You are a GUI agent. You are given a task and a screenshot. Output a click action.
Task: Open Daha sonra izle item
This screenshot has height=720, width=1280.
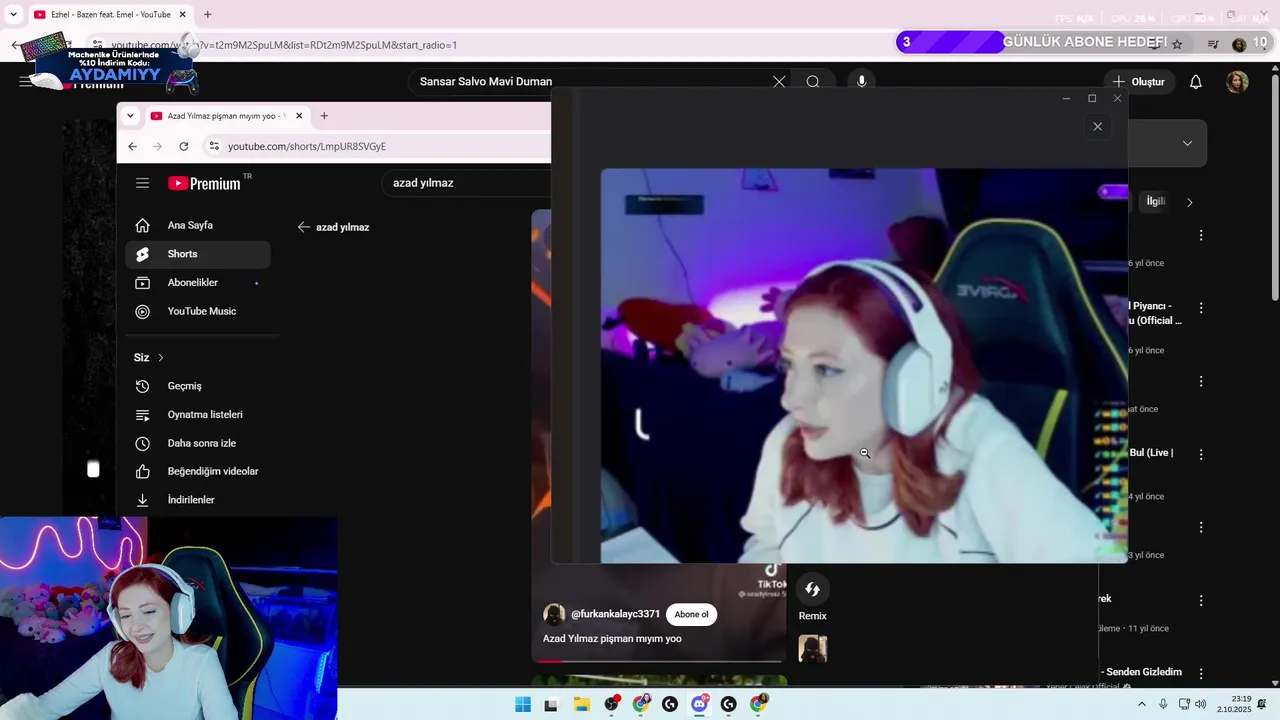pyautogui.click(x=198, y=443)
